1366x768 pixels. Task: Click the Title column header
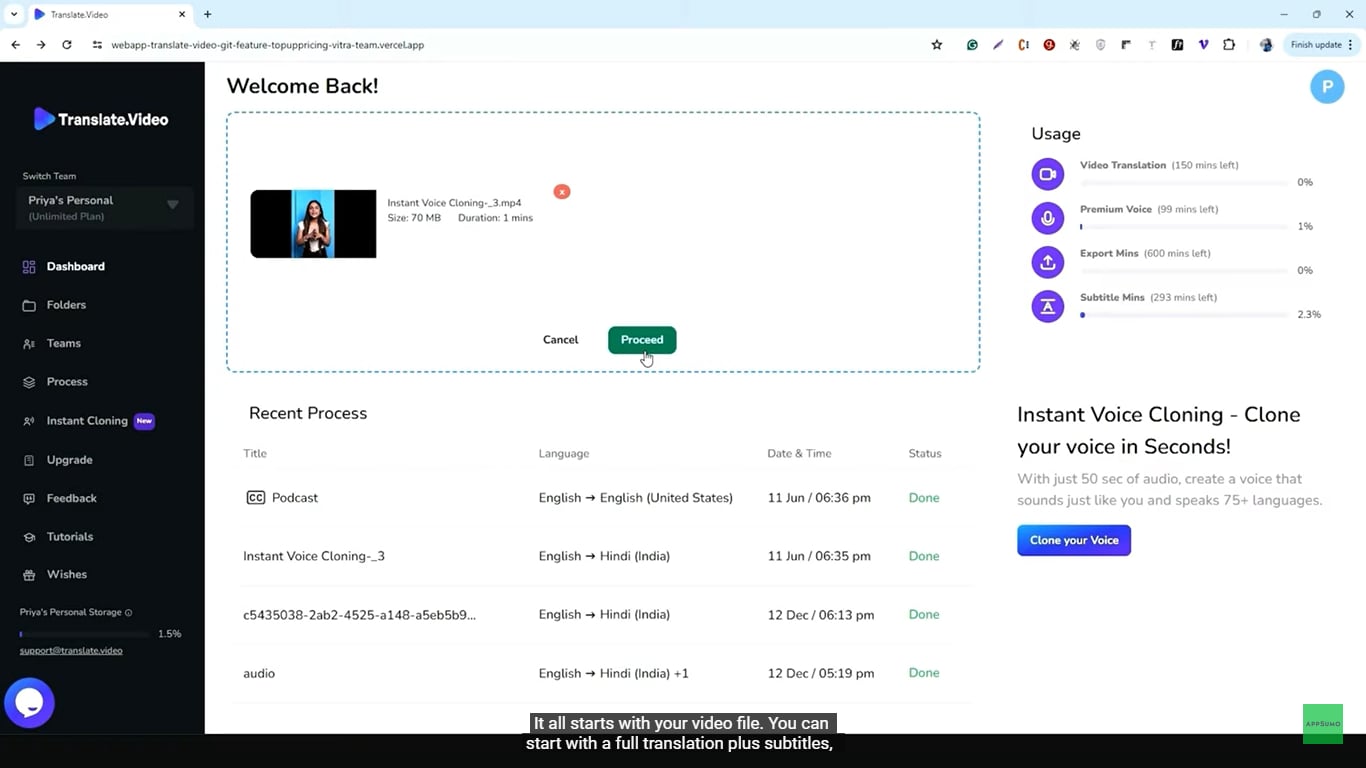(255, 453)
